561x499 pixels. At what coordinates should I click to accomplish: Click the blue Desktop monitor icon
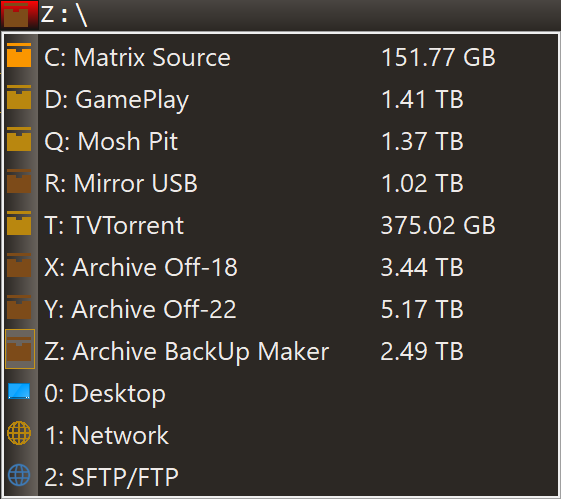pos(19,391)
